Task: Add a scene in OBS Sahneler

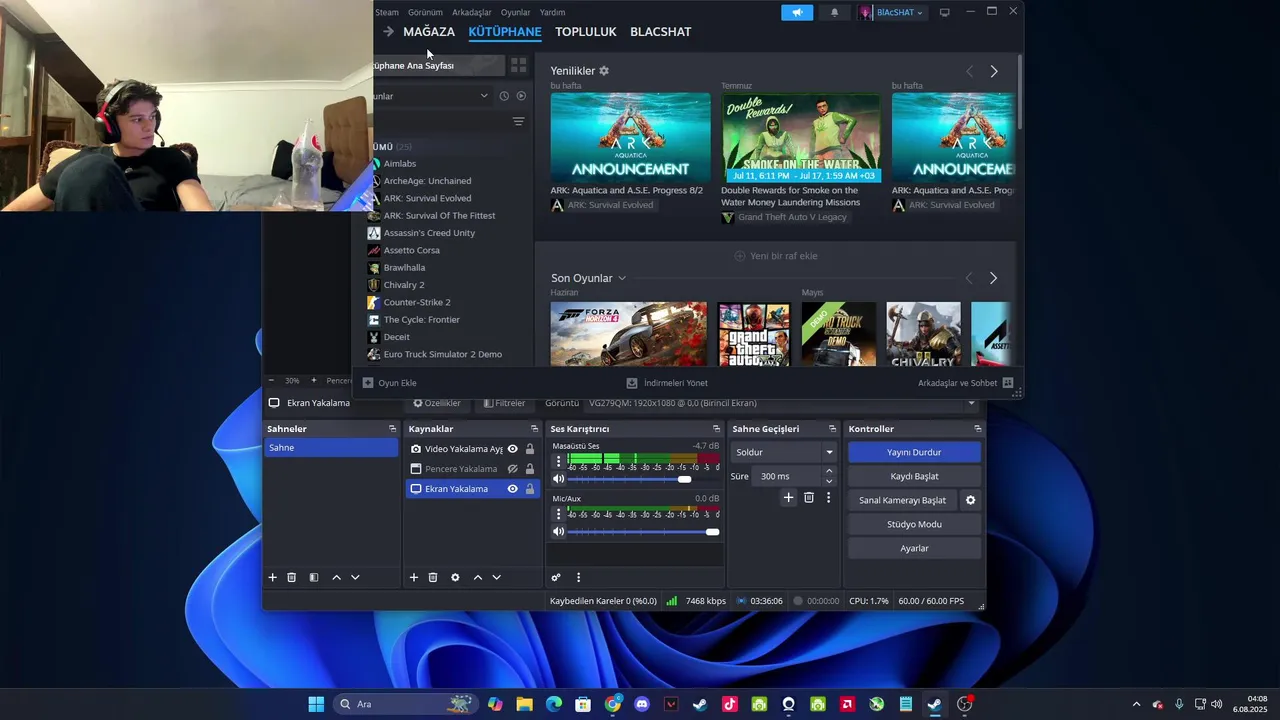Action: point(272,577)
